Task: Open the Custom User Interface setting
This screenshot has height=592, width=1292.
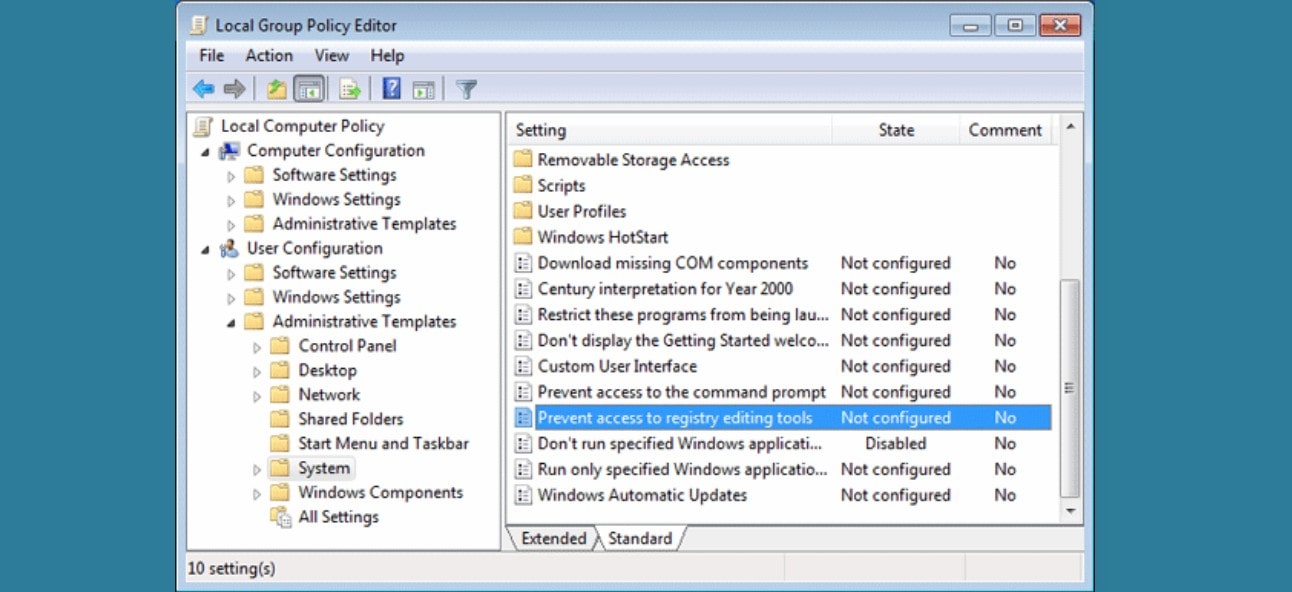Action: pos(617,366)
